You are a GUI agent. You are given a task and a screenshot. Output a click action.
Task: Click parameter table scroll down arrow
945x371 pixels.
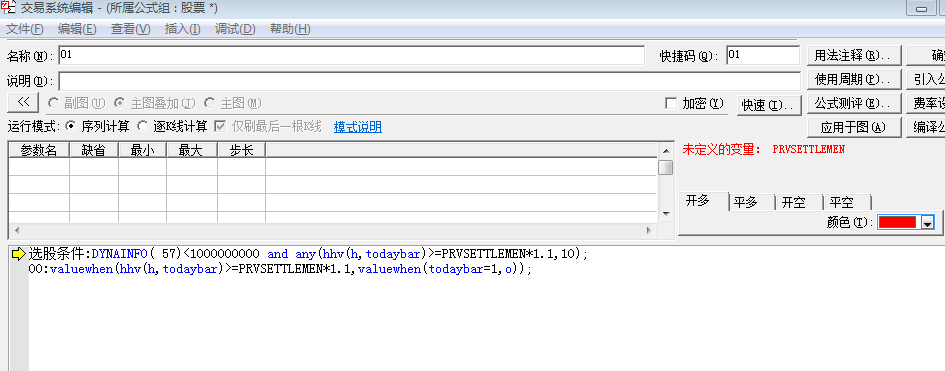(x=666, y=214)
